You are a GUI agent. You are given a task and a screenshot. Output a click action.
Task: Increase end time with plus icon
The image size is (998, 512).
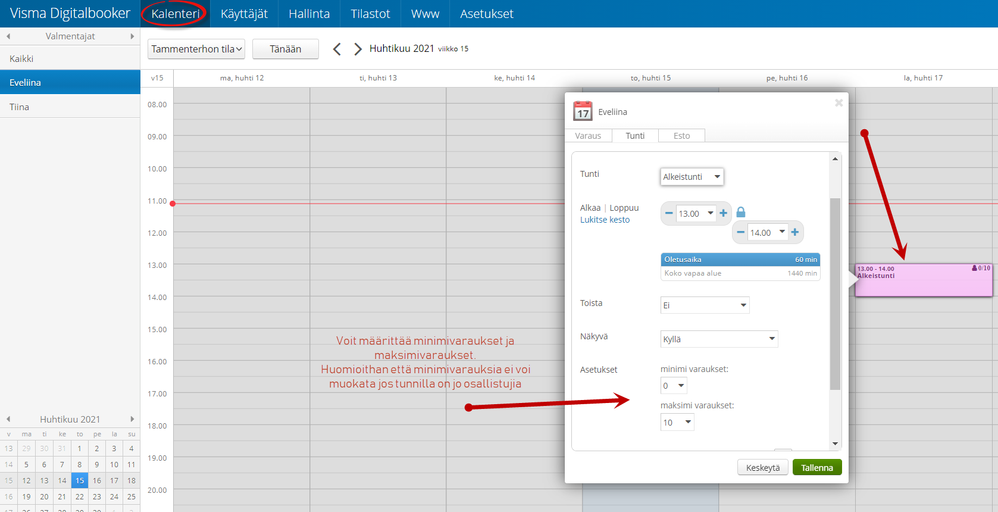tap(794, 233)
